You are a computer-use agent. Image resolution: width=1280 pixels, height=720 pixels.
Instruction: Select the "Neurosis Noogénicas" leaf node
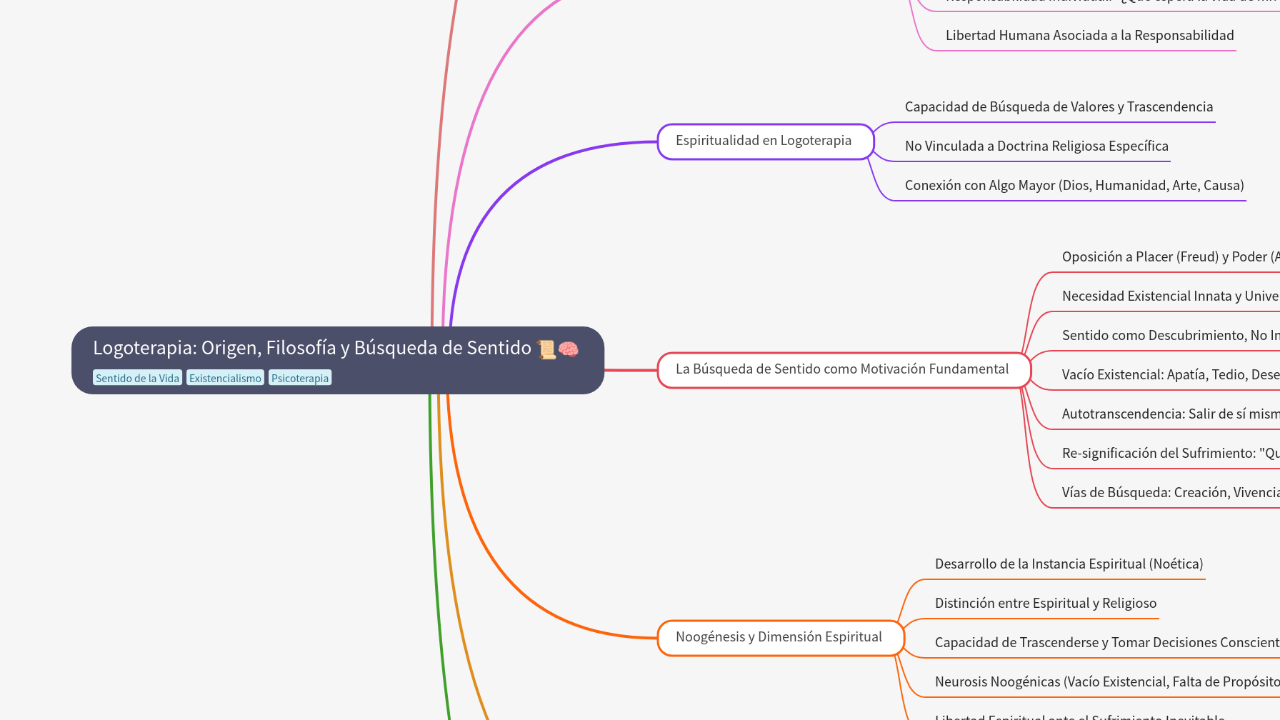pos(1106,682)
